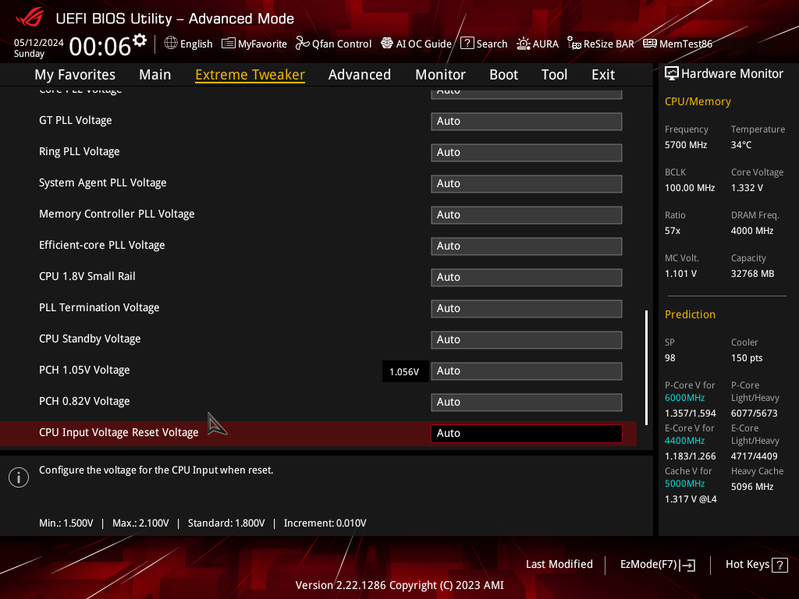Click PLL Termination Voltage label
799x599 pixels.
pos(99,308)
